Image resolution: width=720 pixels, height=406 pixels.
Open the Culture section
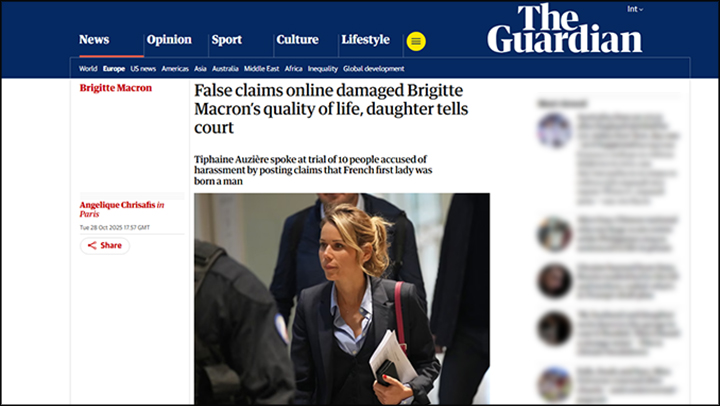[297, 39]
